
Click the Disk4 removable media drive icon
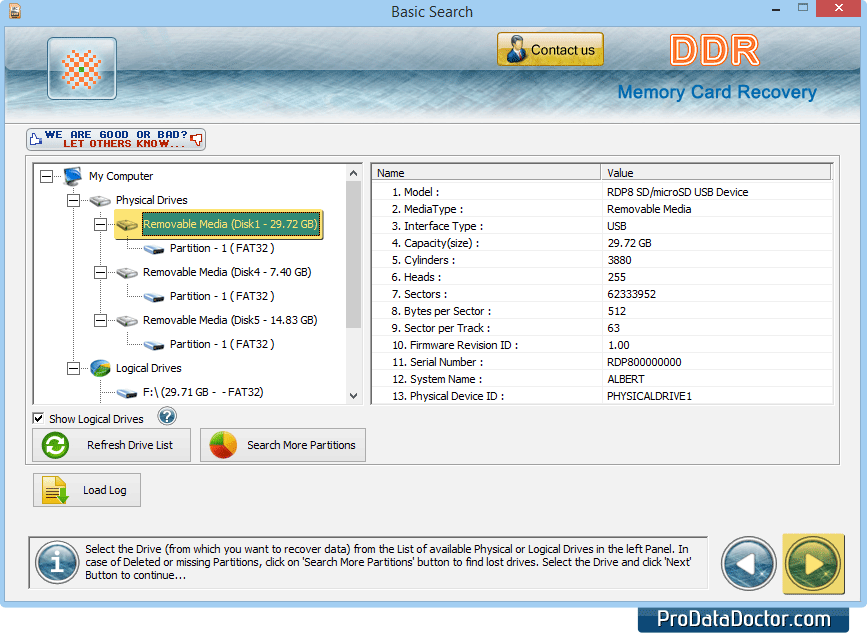(x=127, y=273)
